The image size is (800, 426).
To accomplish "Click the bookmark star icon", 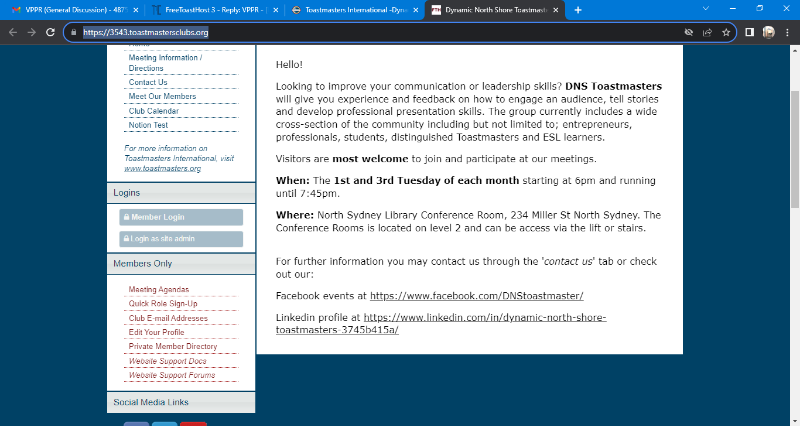I will 725,32.
